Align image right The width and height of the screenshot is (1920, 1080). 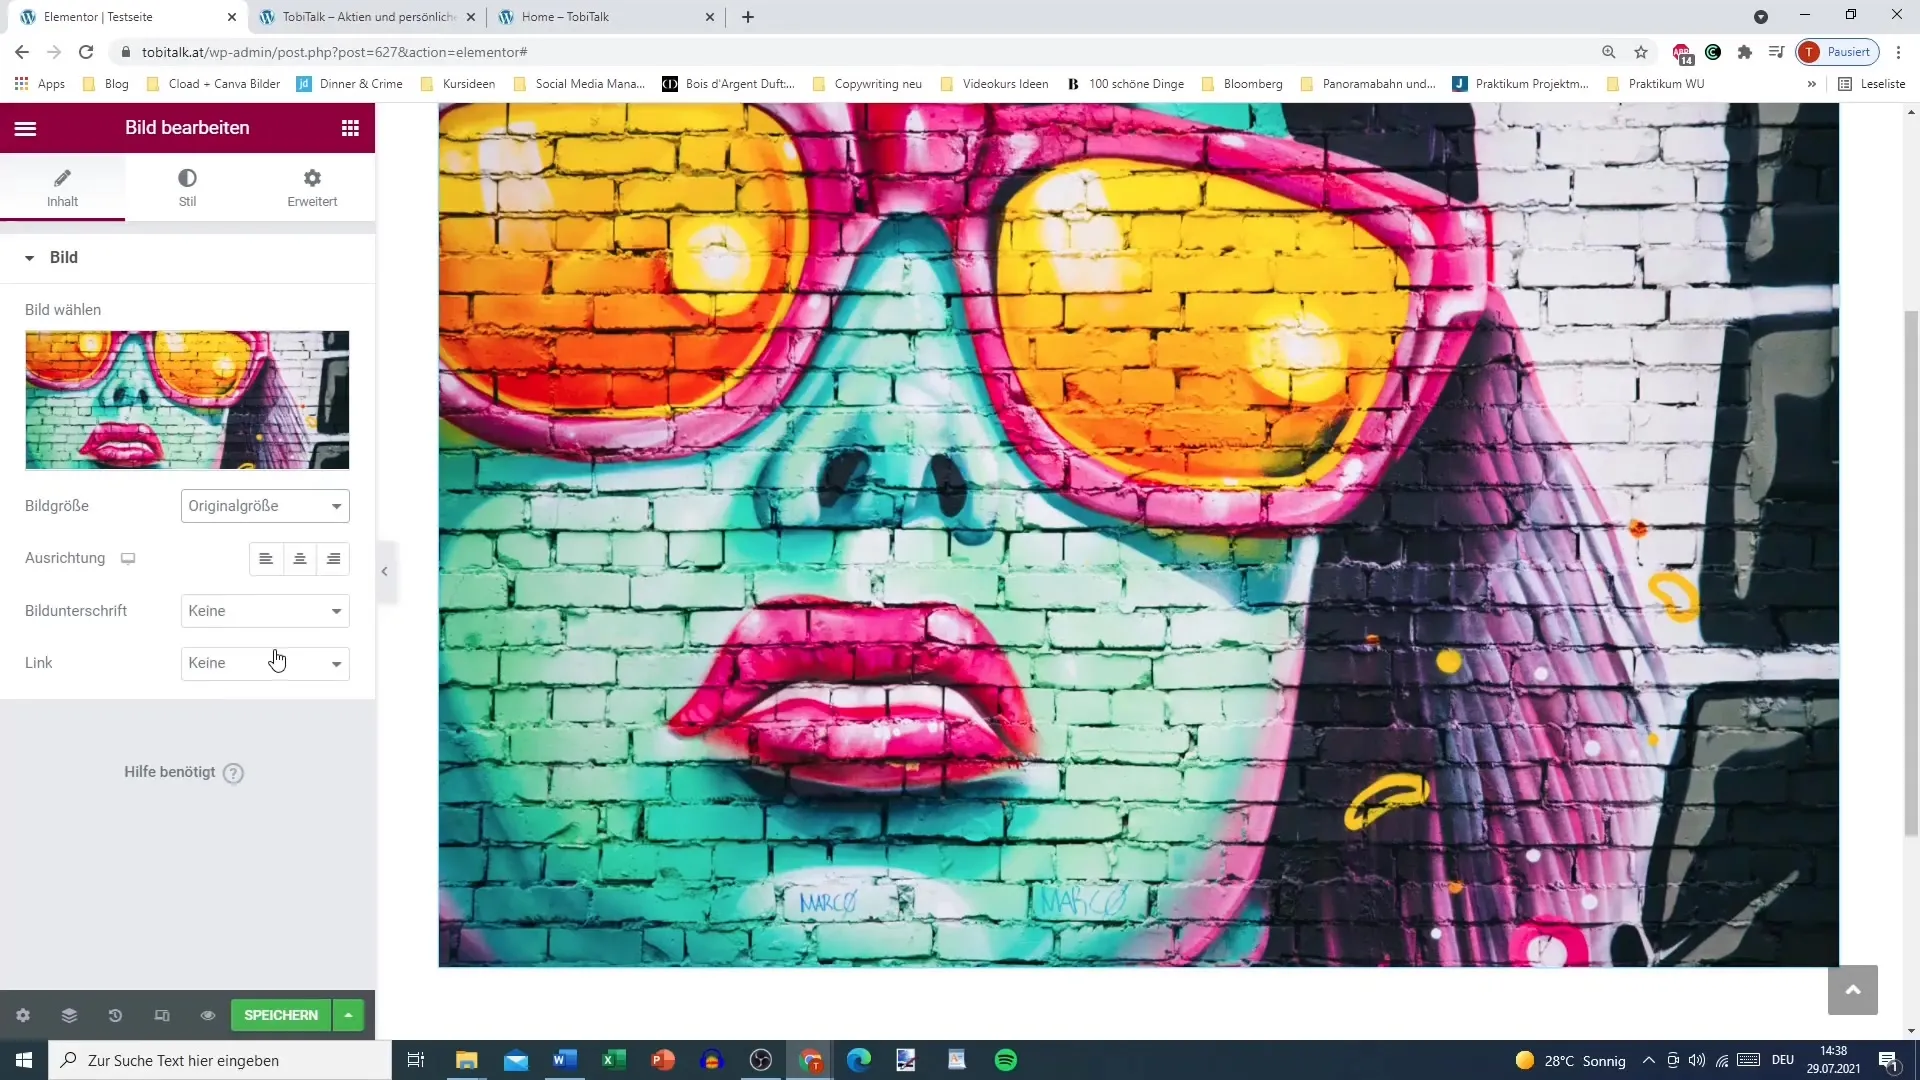coord(334,559)
